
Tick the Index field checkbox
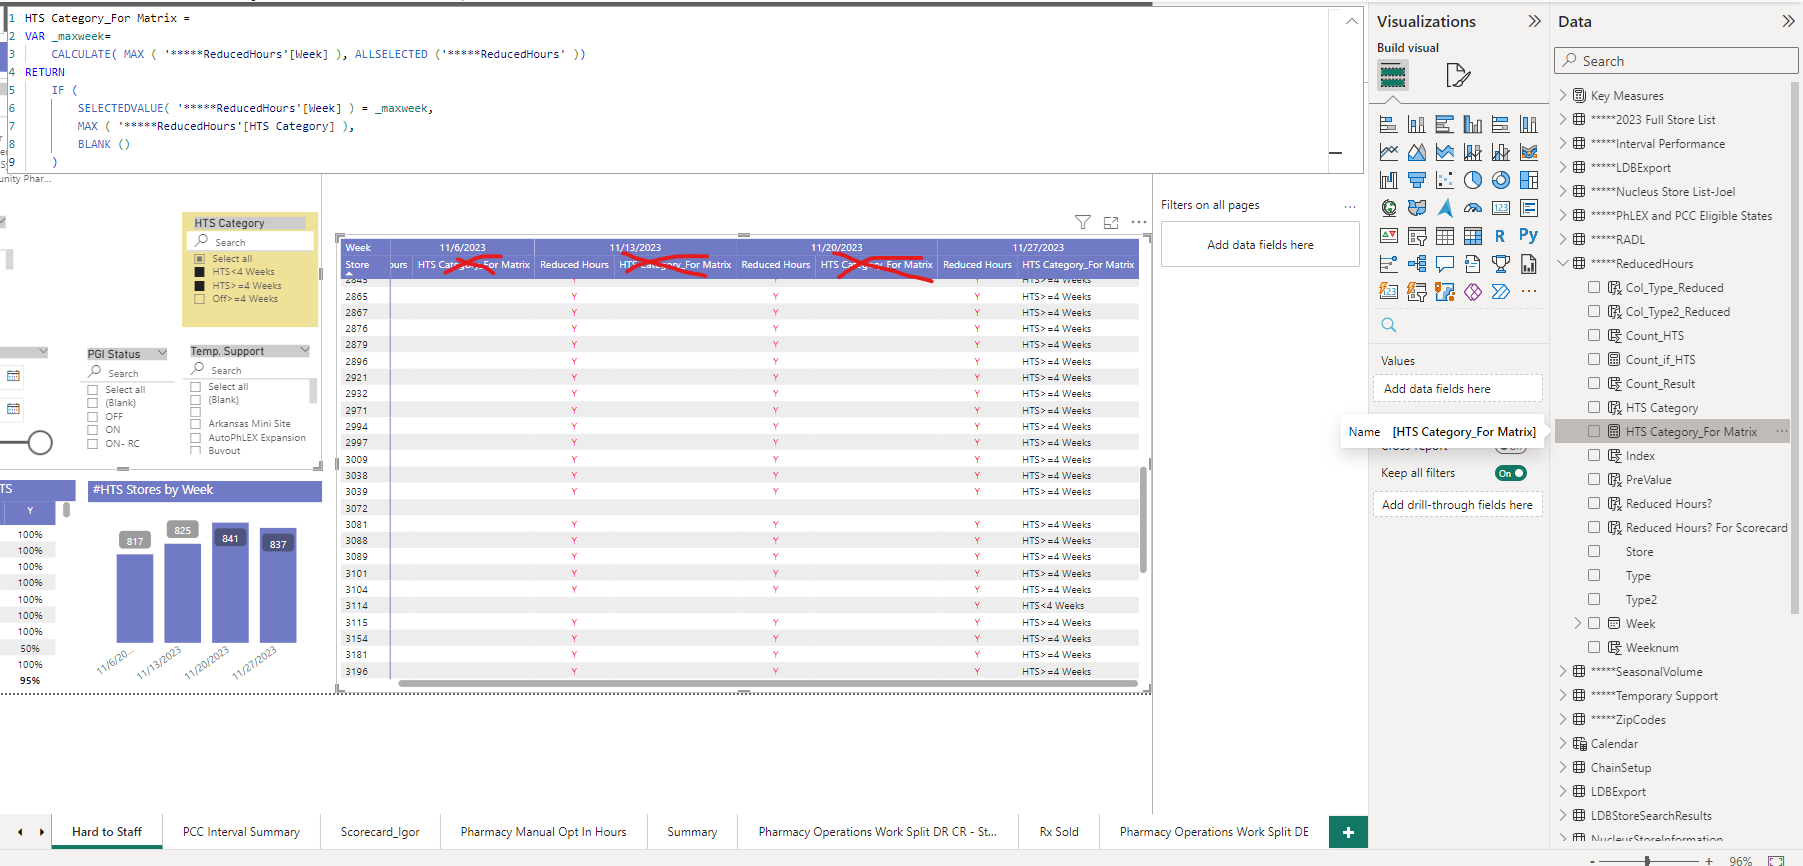[1594, 455]
